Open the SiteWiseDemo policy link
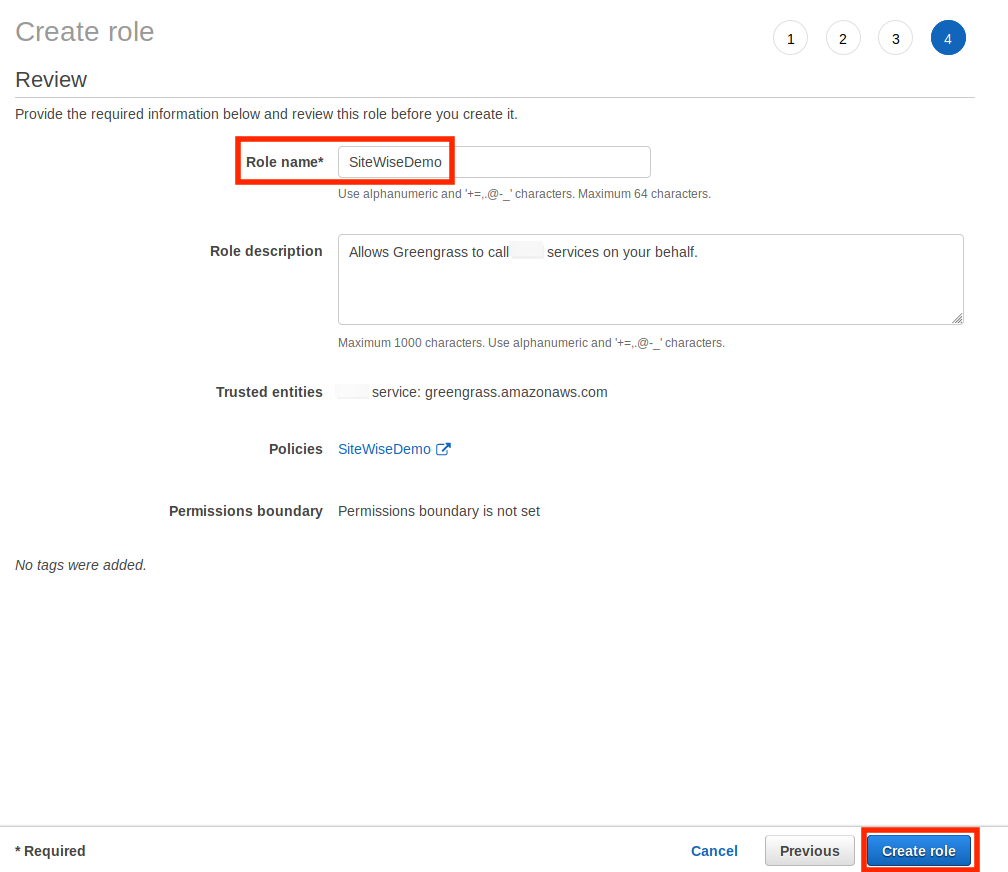 384,449
